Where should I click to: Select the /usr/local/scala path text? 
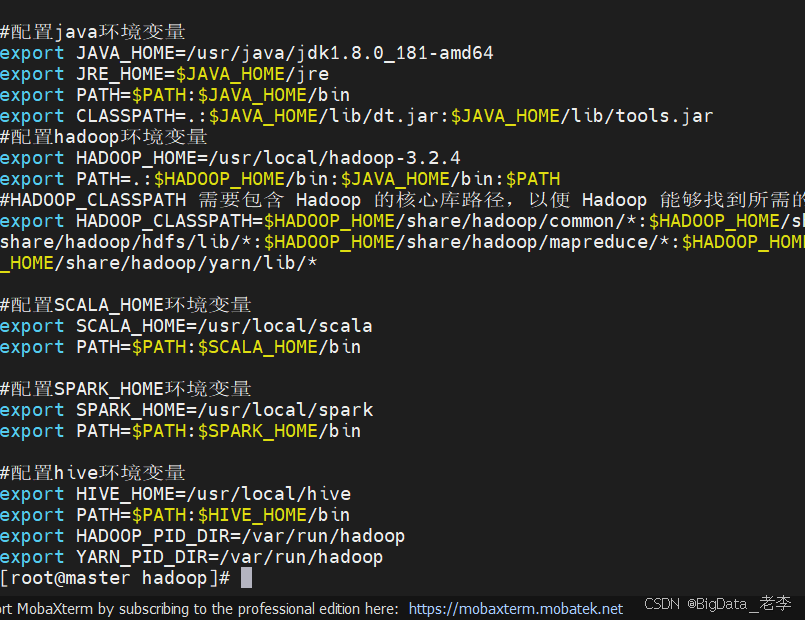coord(290,325)
